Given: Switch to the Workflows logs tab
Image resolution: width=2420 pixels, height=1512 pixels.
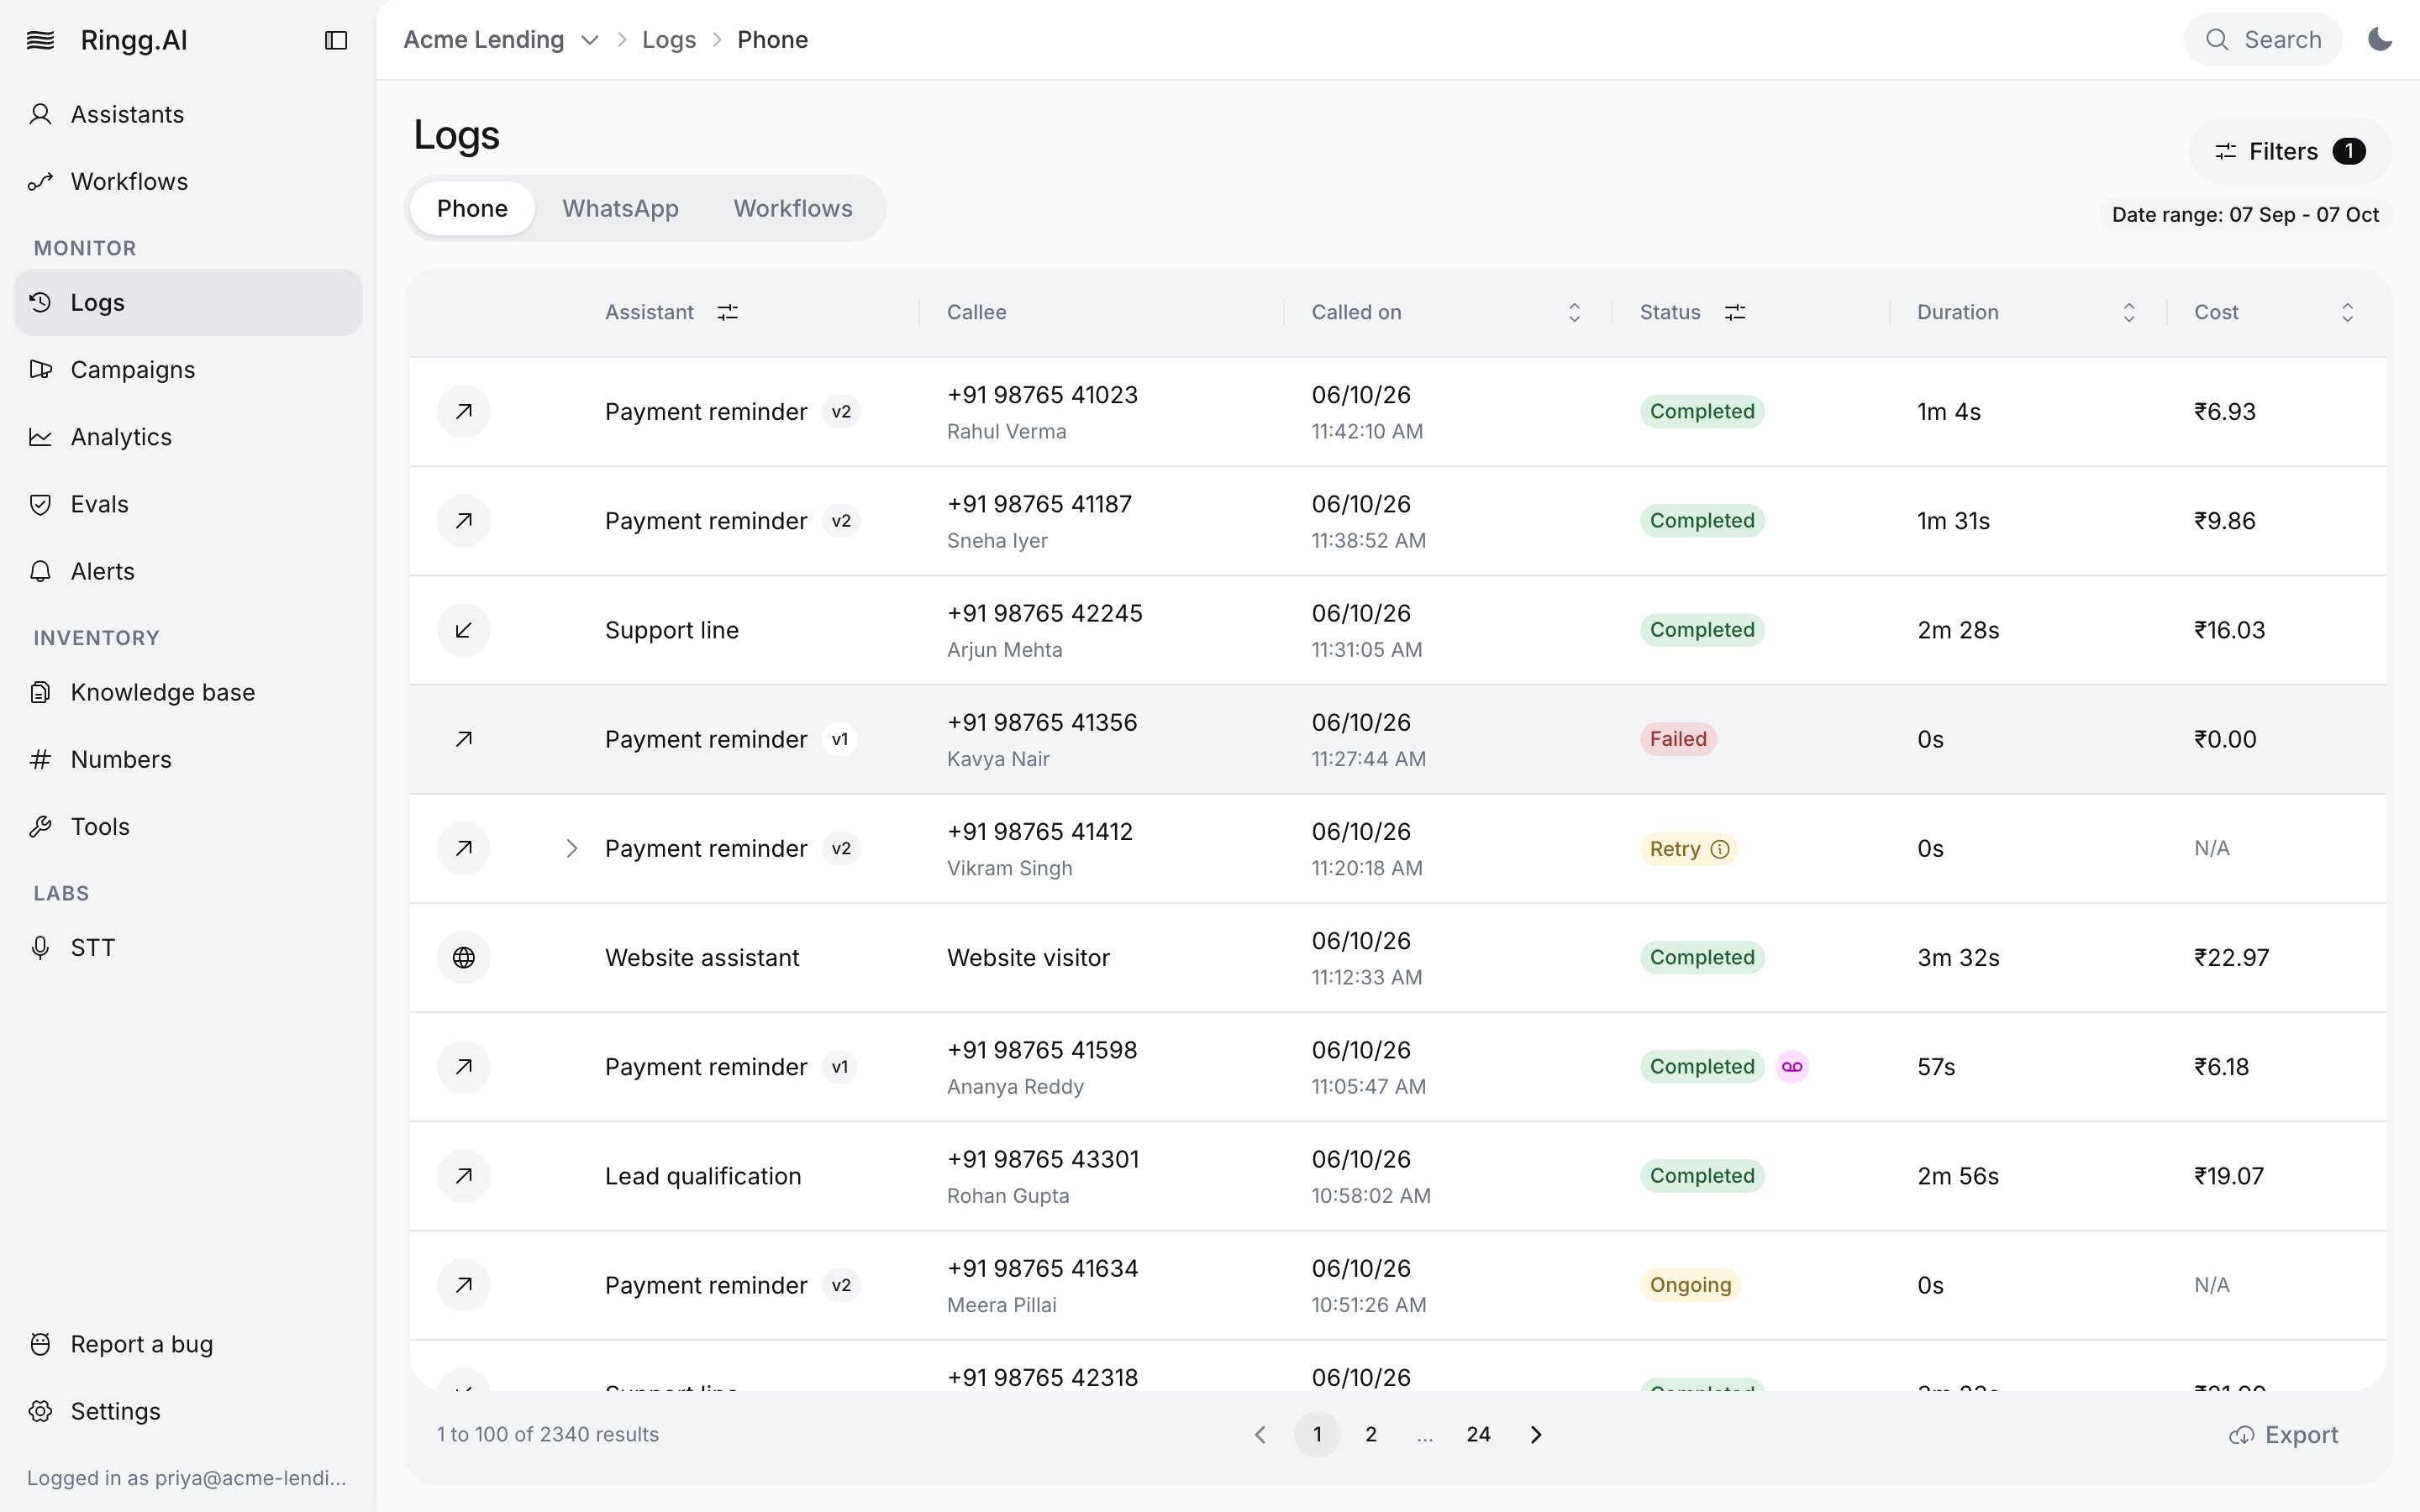Looking at the screenshot, I should coord(793,208).
